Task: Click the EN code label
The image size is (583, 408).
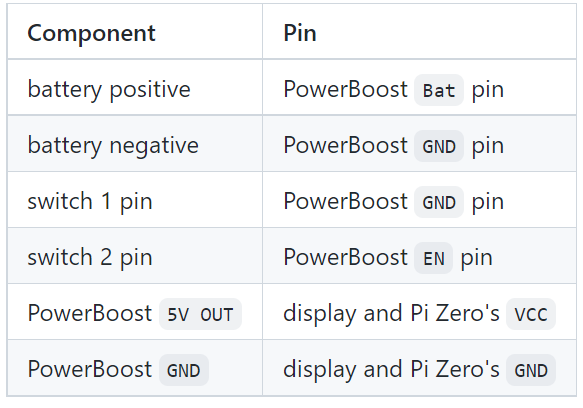Action: tap(433, 258)
